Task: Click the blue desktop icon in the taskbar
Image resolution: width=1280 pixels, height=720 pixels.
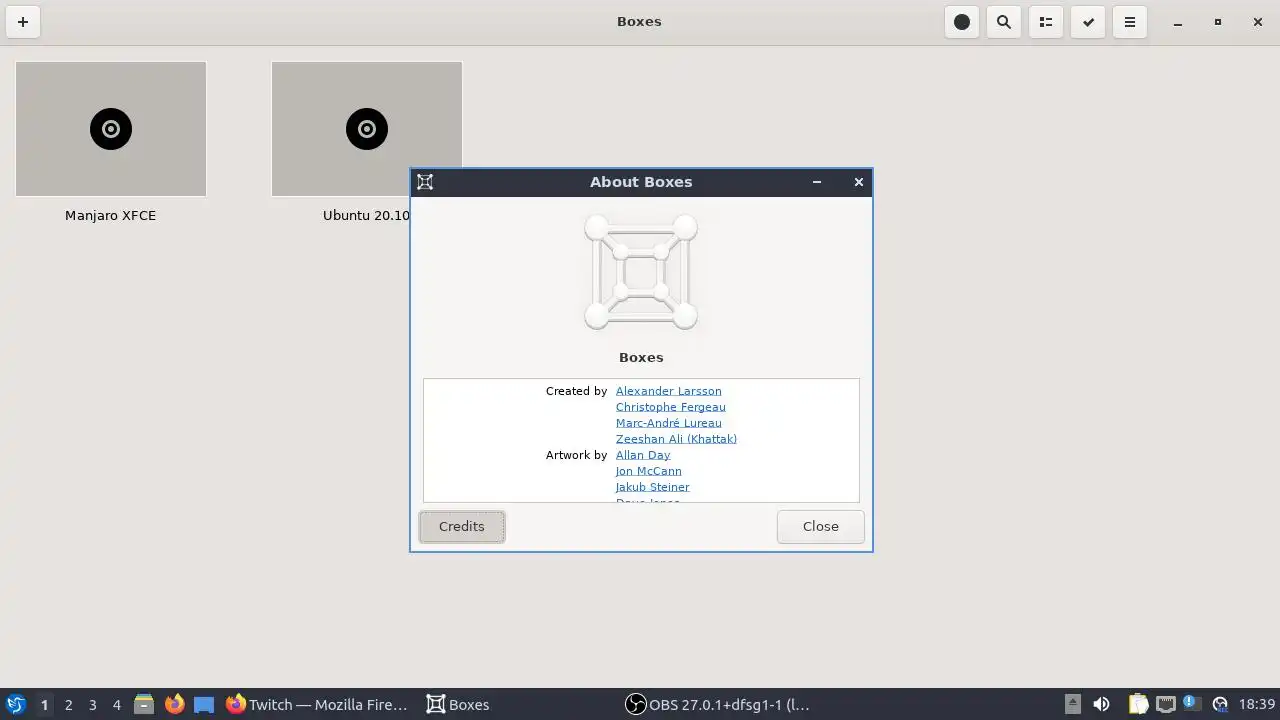Action: (x=204, y=705)
